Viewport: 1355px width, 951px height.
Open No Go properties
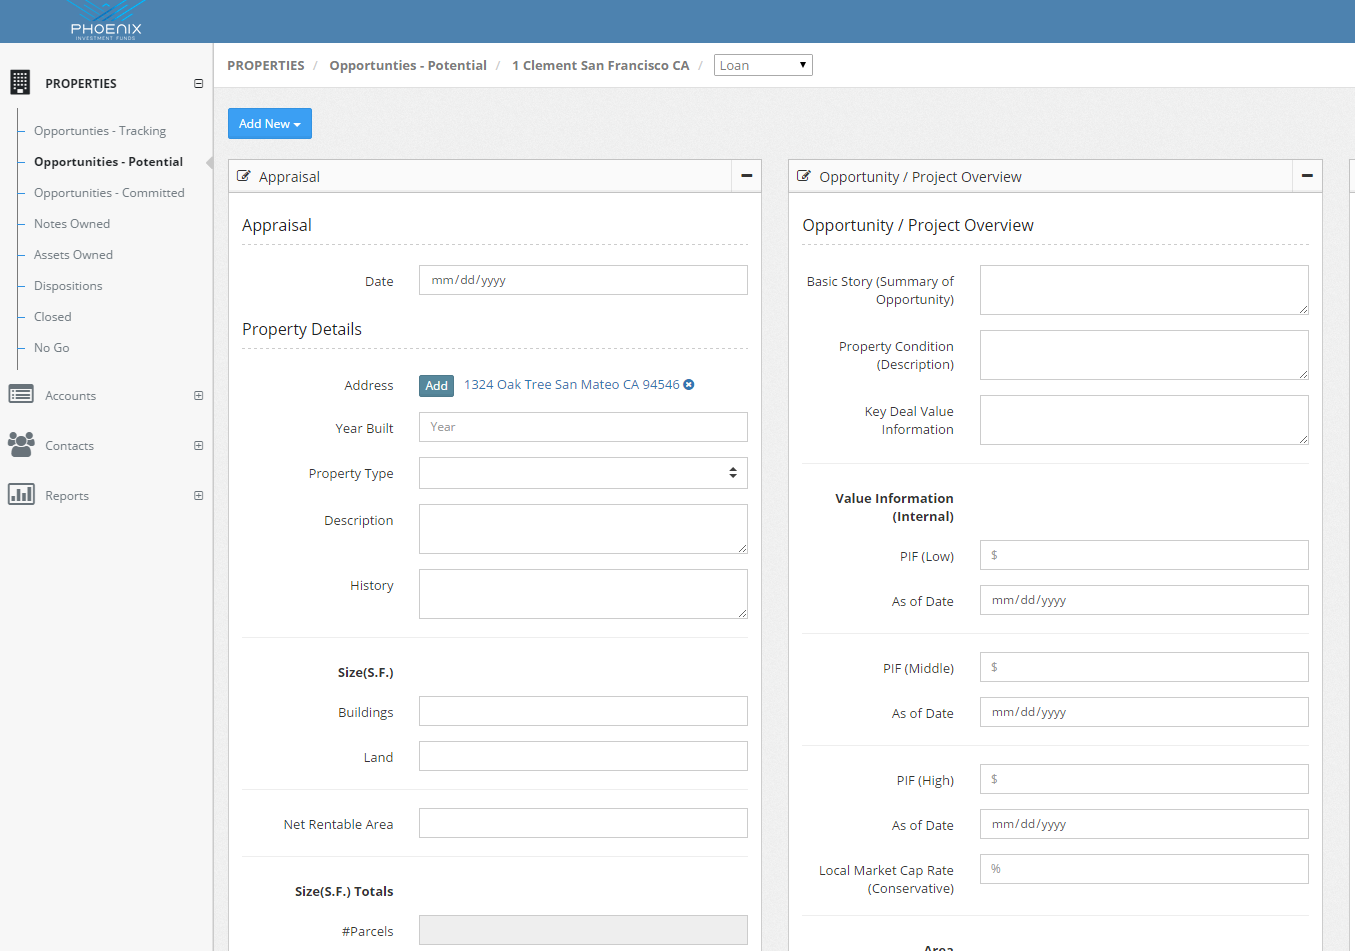(52, 347)
